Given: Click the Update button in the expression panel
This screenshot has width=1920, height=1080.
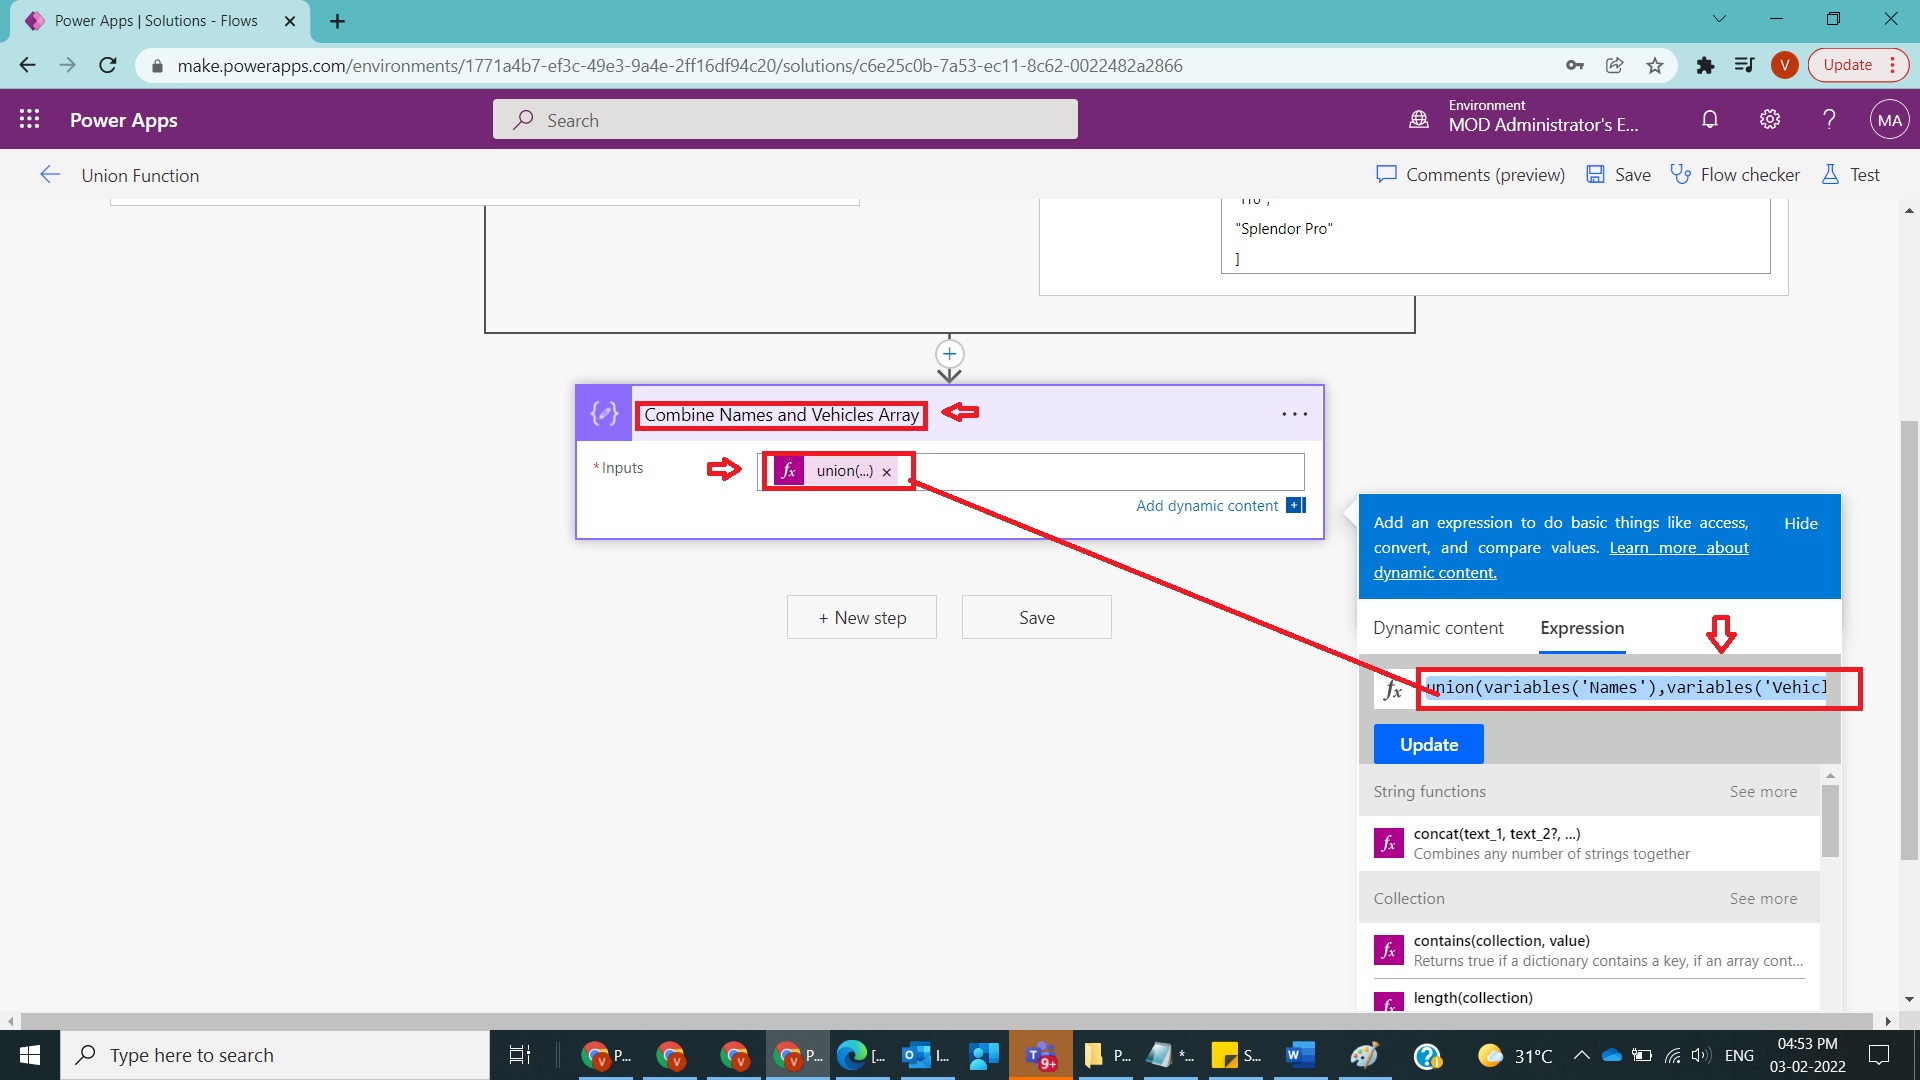Looking at the screenshot, I should [1428, 743].
